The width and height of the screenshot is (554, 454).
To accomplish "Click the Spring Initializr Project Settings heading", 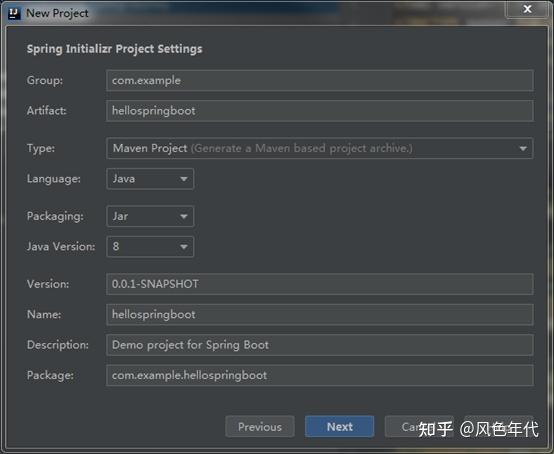I will coord(114,49).
